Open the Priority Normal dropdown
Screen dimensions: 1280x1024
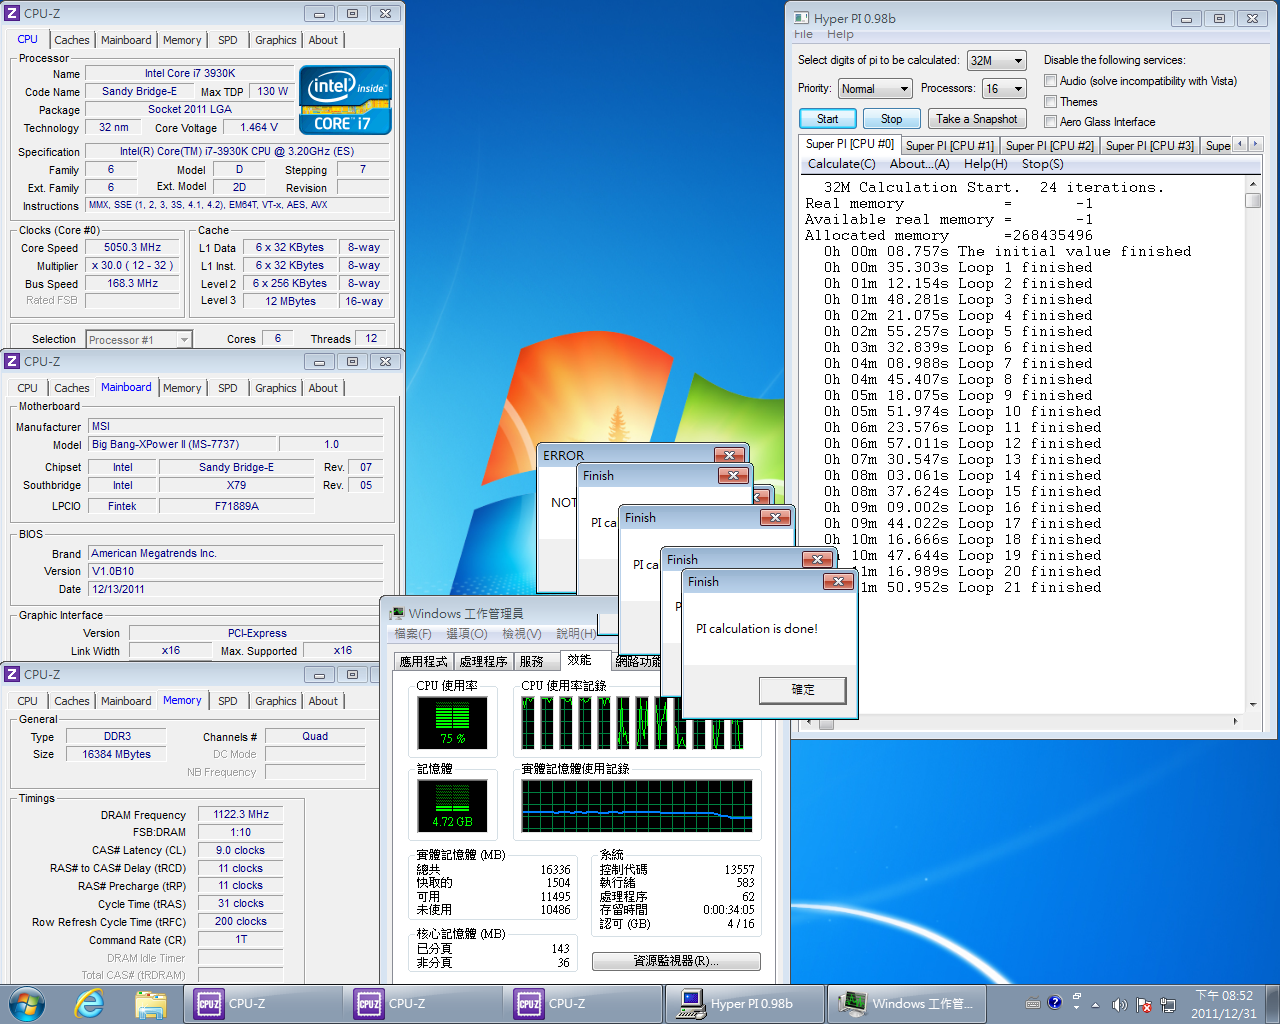coord(875,89)
